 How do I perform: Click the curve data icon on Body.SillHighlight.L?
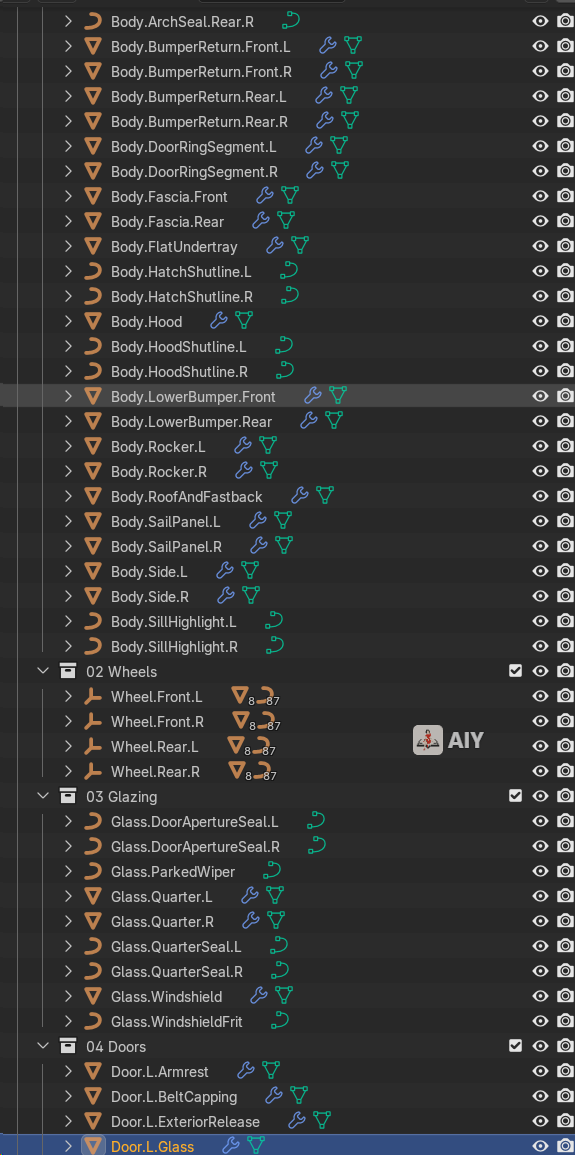pos(274,621)
